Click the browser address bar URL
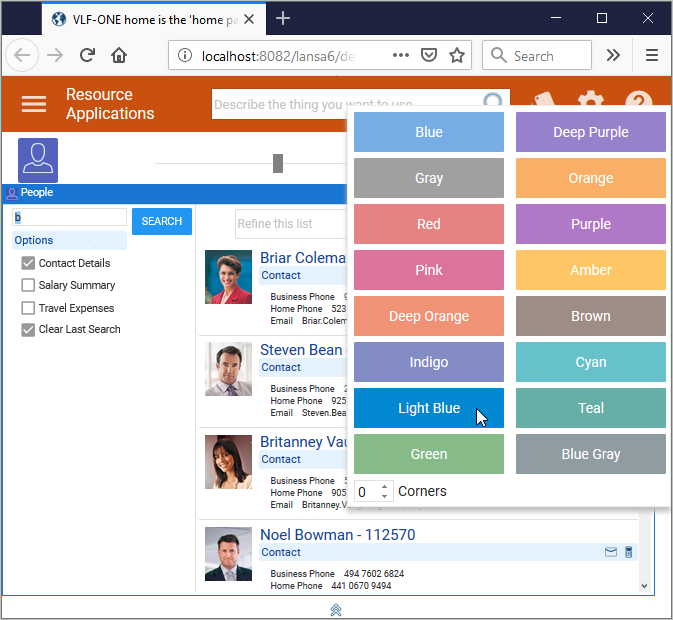The image size is (673, 620). point(279,56)
